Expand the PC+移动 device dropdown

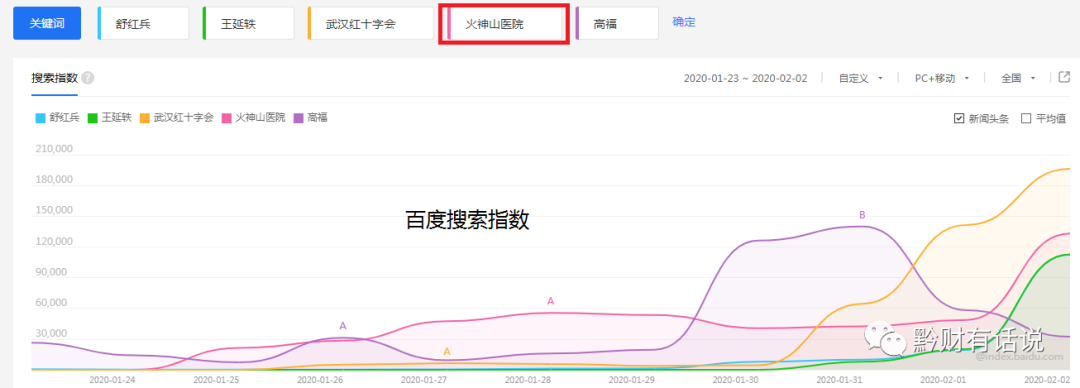tap(942, 78)
